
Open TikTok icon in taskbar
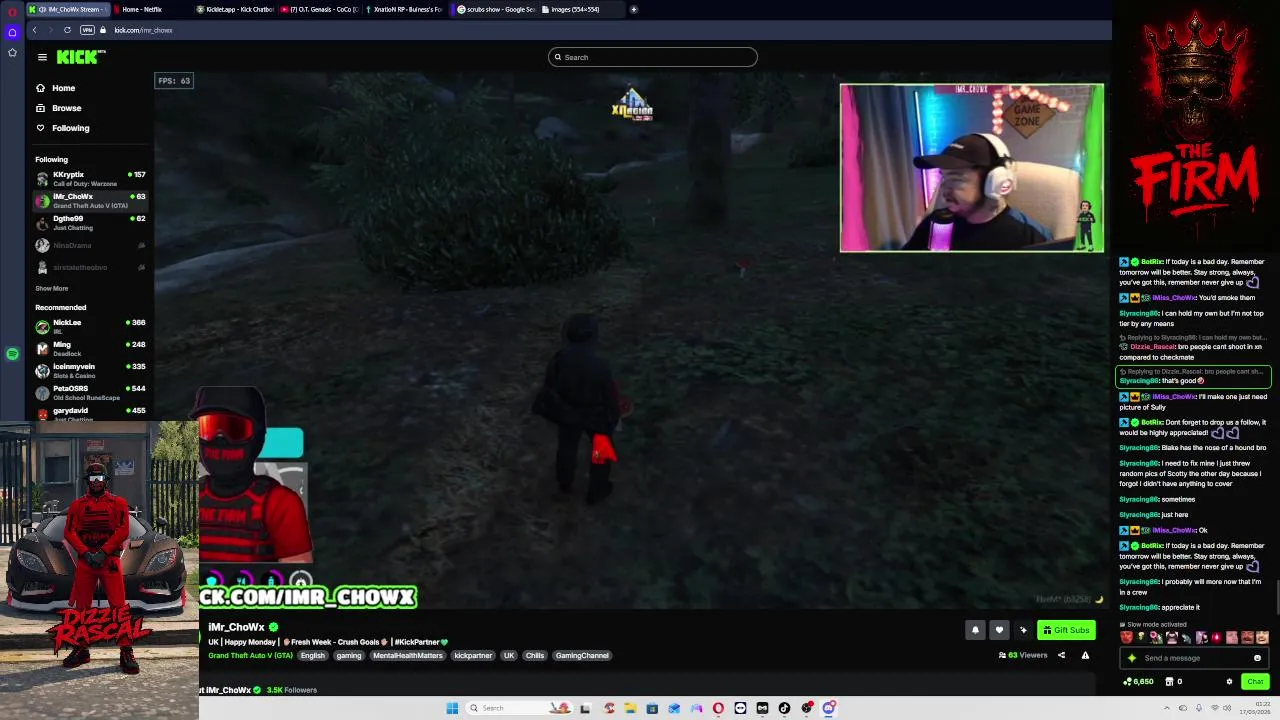784,708
